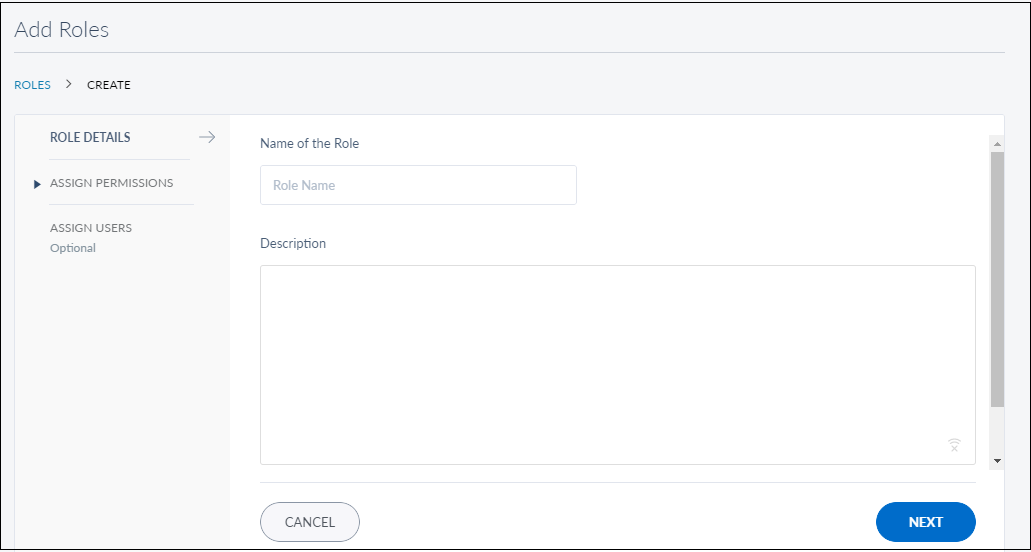1031x552 pixels.
Task: Click the icon in the Description box corner
Action: 954,445
